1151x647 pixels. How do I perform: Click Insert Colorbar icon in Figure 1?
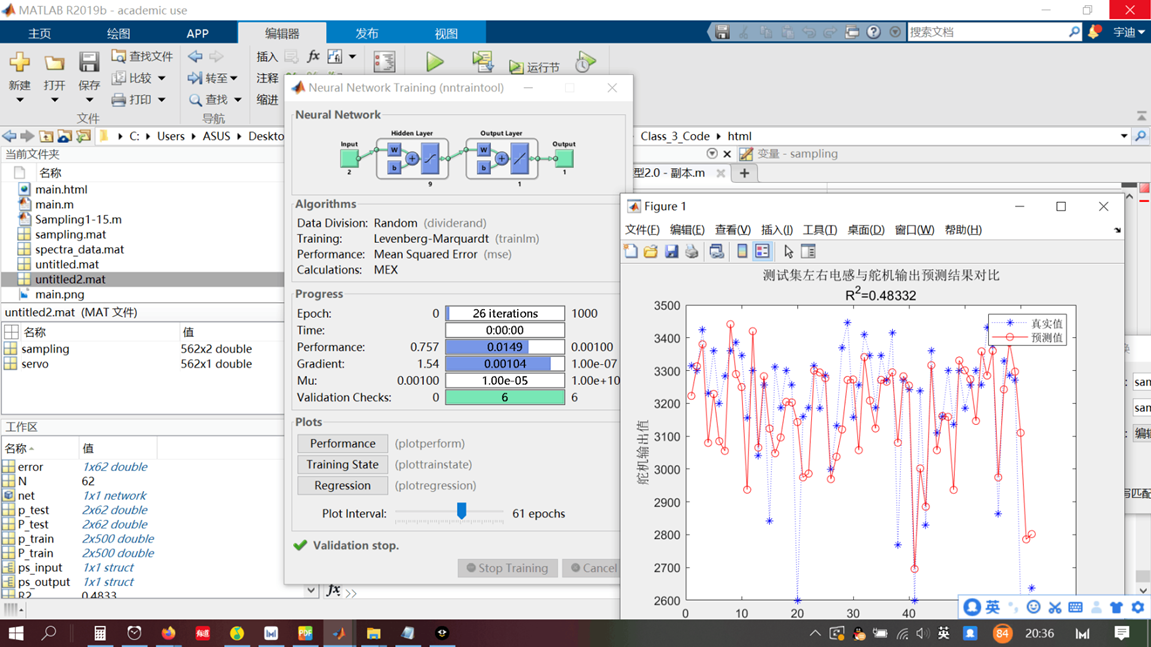click(x=742, y=251)
